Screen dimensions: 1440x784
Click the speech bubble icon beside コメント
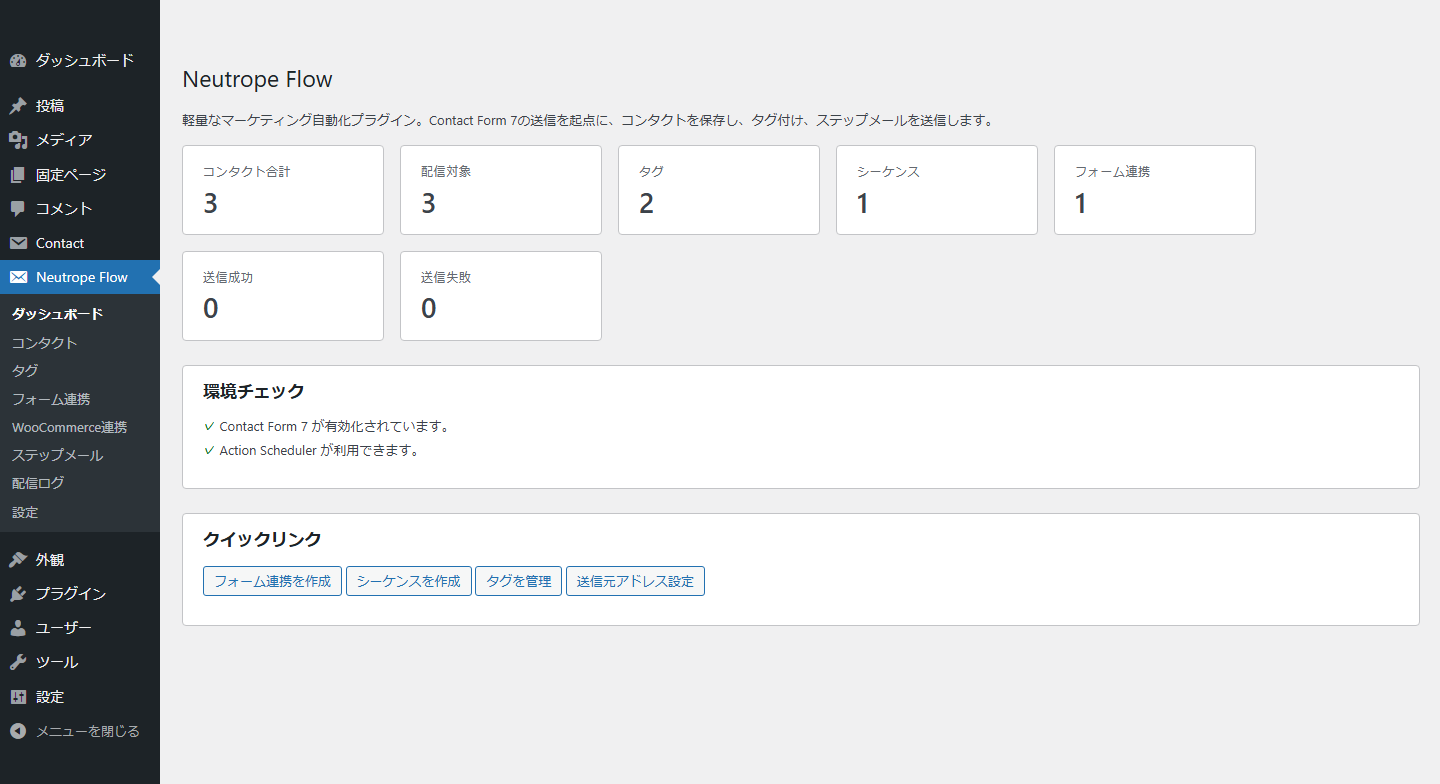pos(18,209)
